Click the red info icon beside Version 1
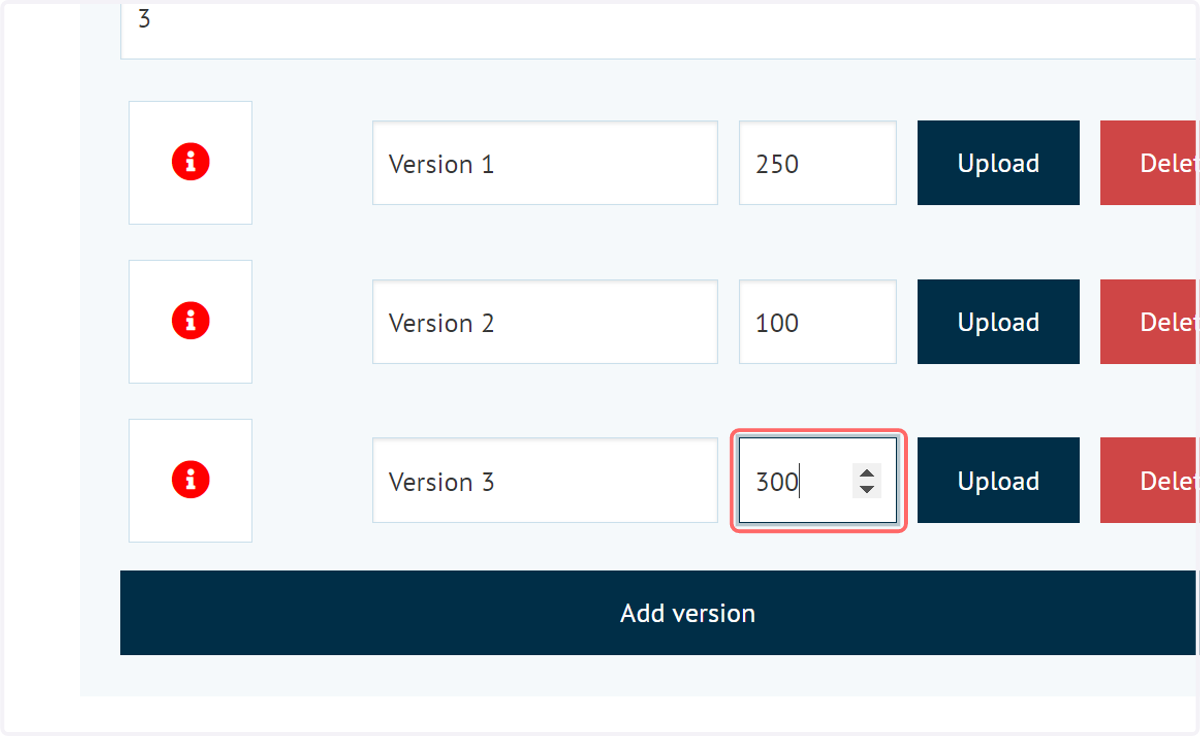Viewport: 1200px width, 736px height. click(x=190, y=162)
